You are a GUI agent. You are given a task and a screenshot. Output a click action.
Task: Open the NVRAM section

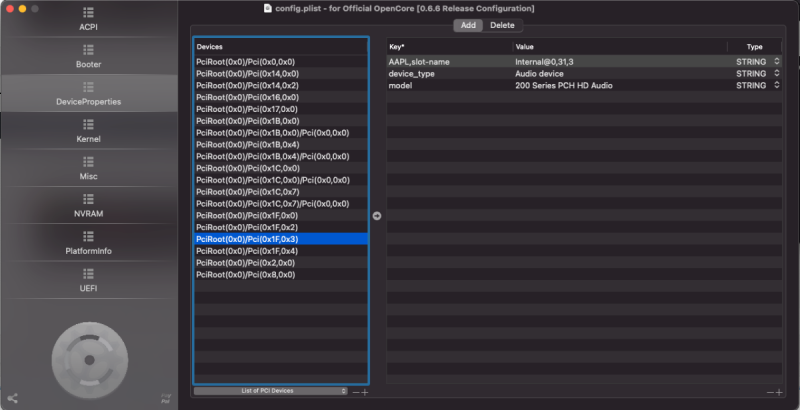pyautogui.click(x=88, y=206)
